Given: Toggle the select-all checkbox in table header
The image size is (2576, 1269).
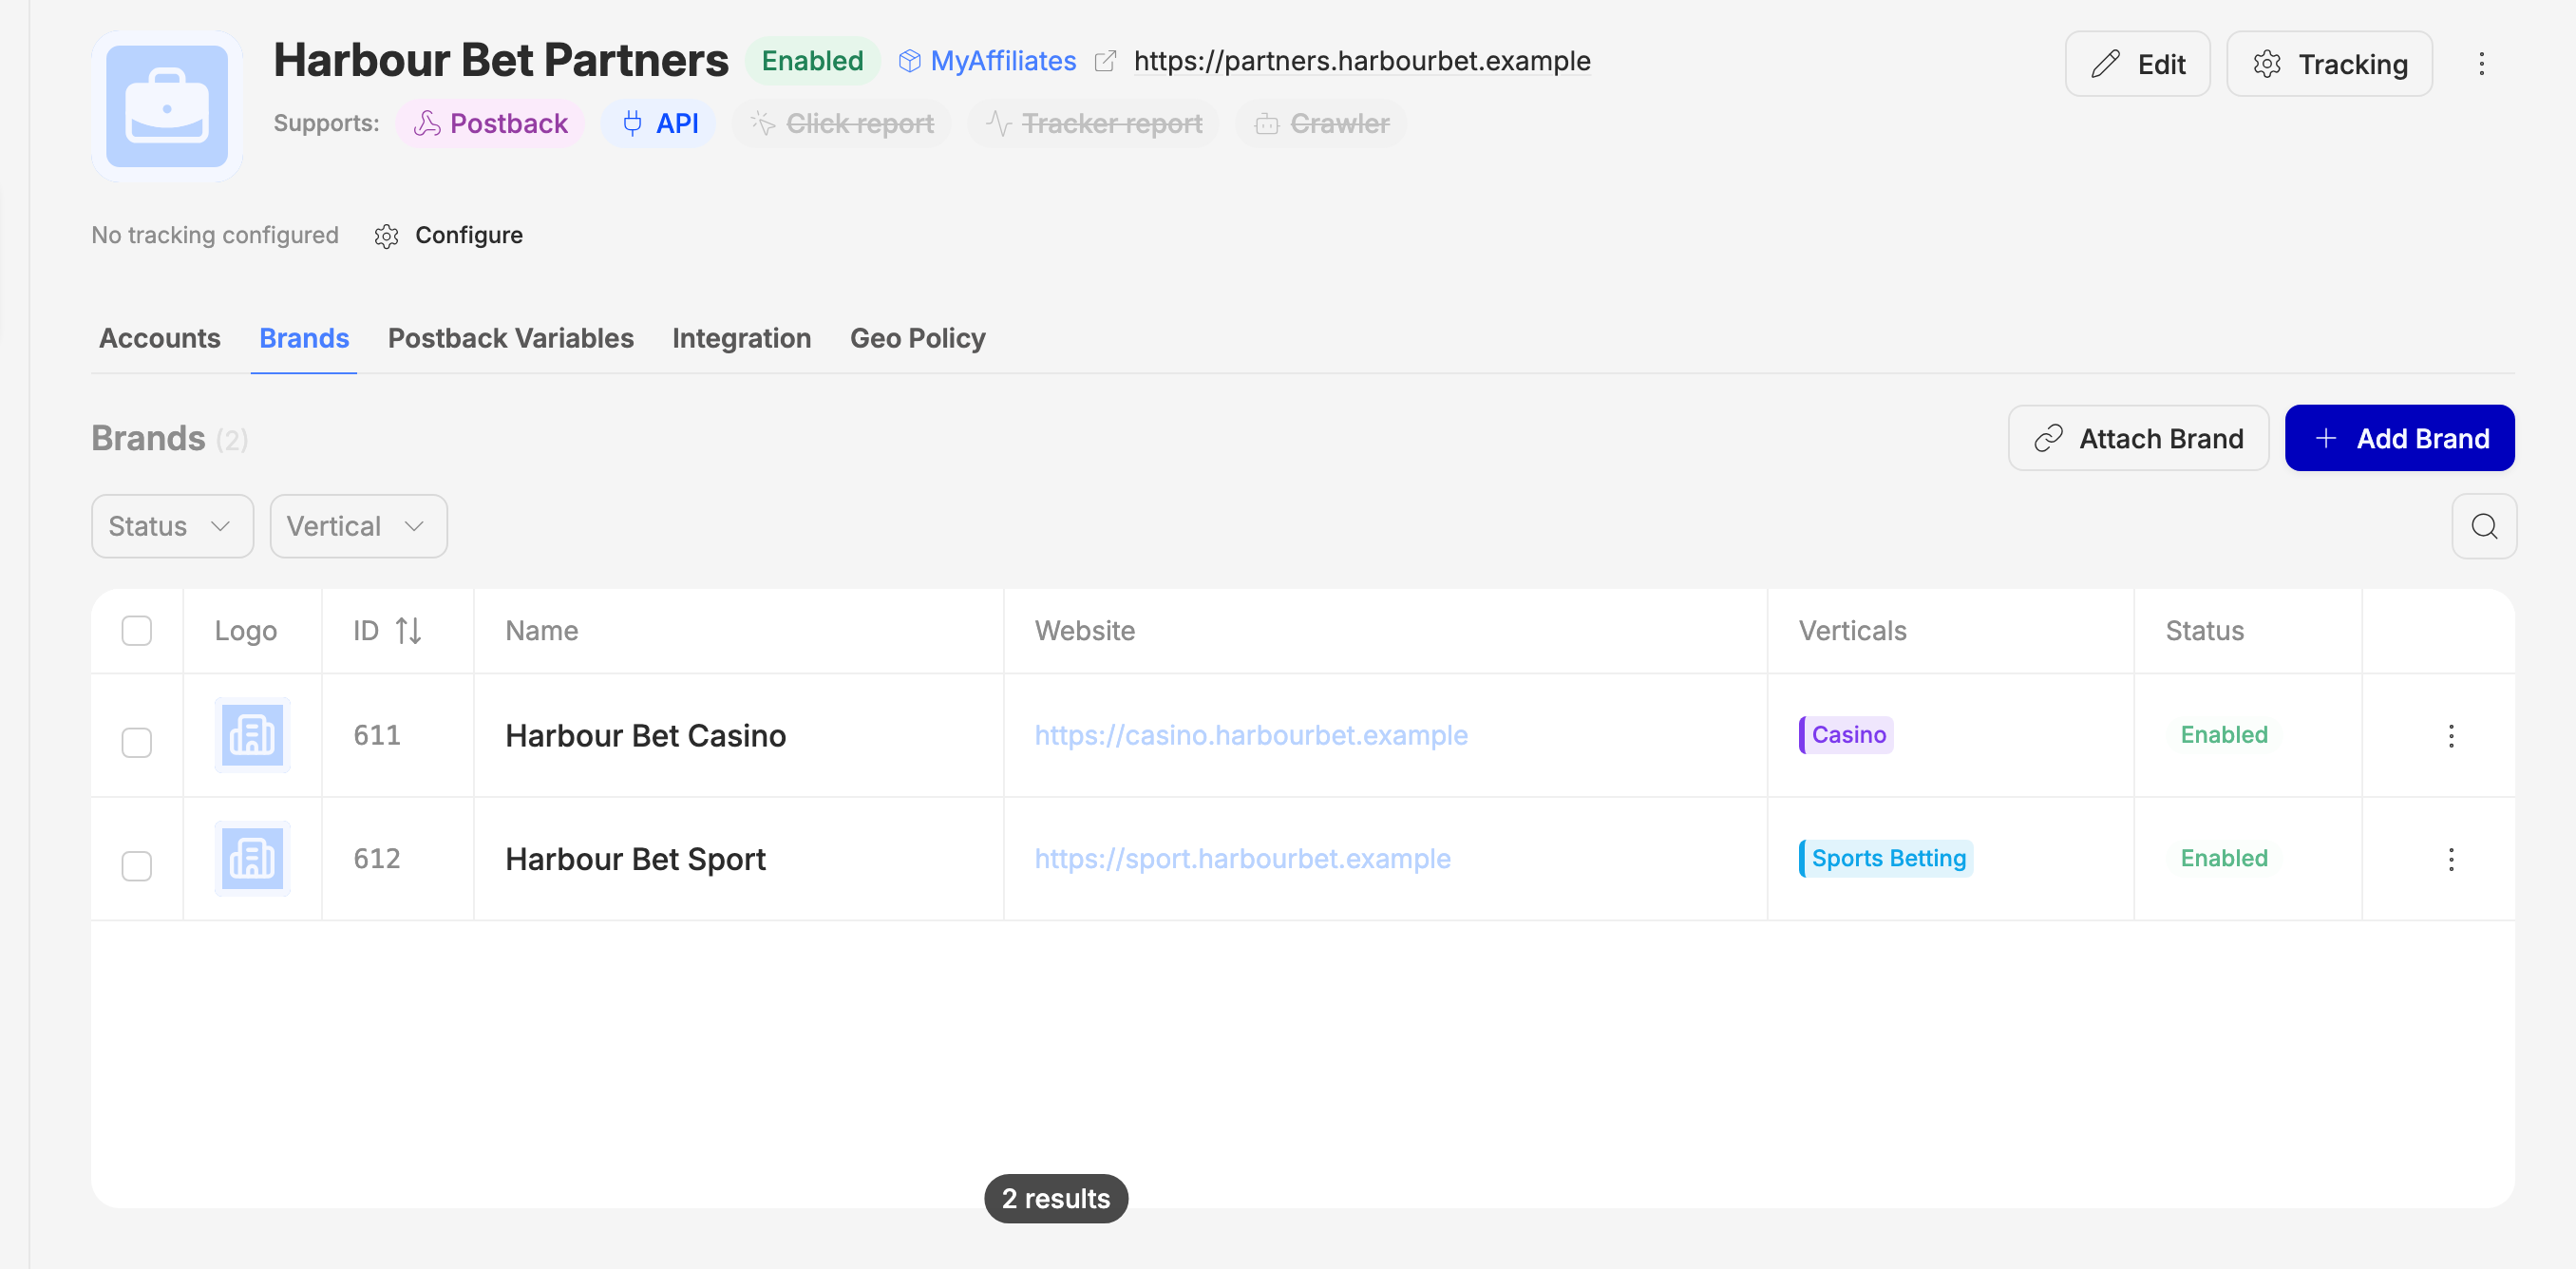Looking at the screenshot, I should coord(137,631).
